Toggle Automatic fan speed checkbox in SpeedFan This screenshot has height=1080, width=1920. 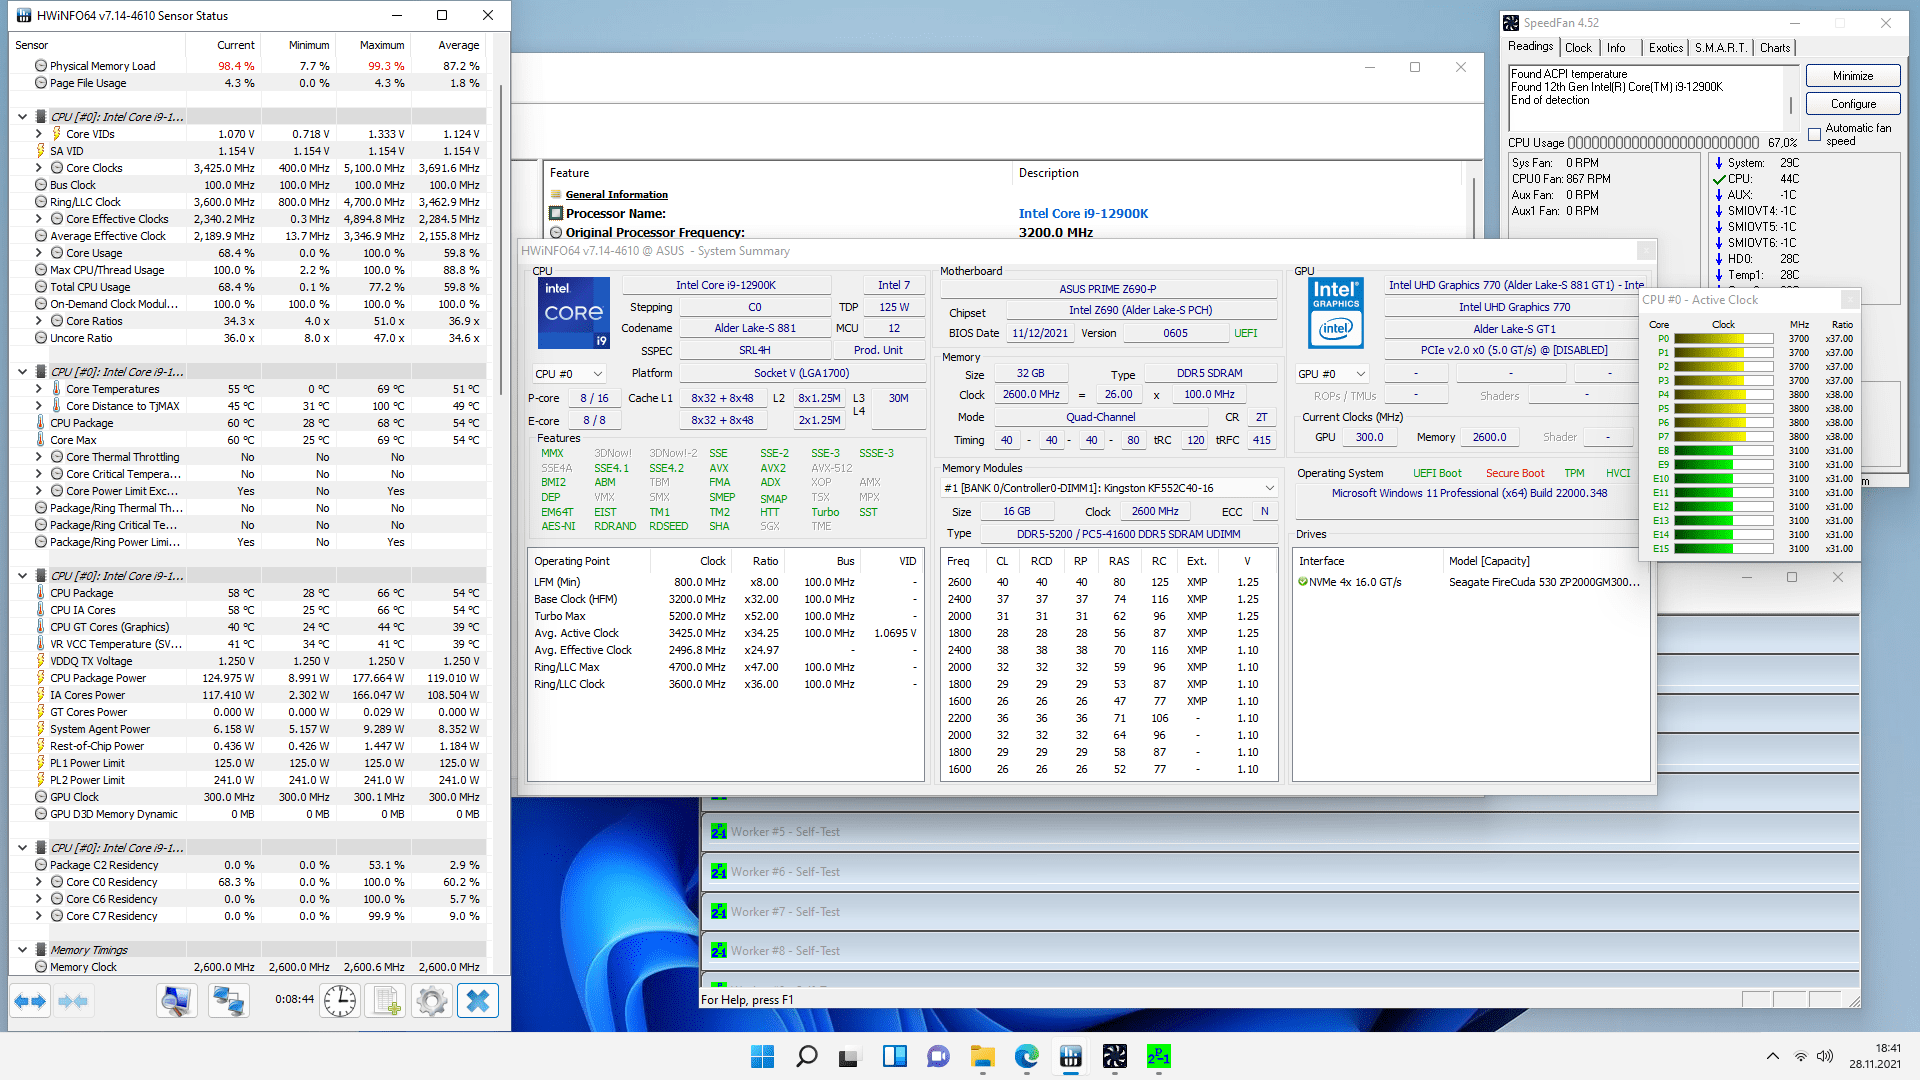[x=1814, y=135]
